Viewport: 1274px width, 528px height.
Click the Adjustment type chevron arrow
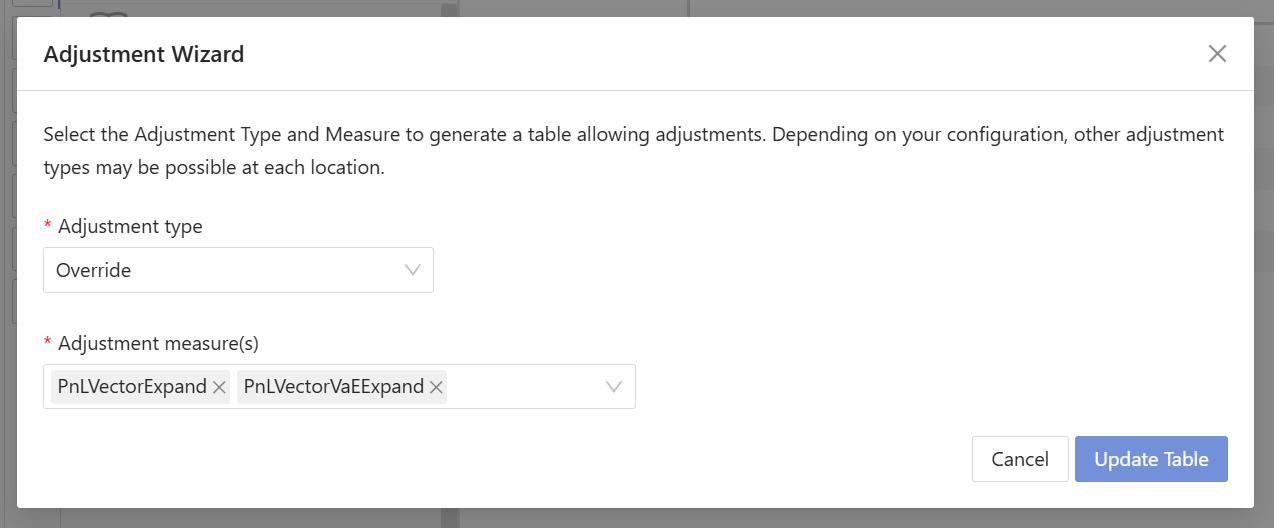pyautogui.click(x=412, y=270)
